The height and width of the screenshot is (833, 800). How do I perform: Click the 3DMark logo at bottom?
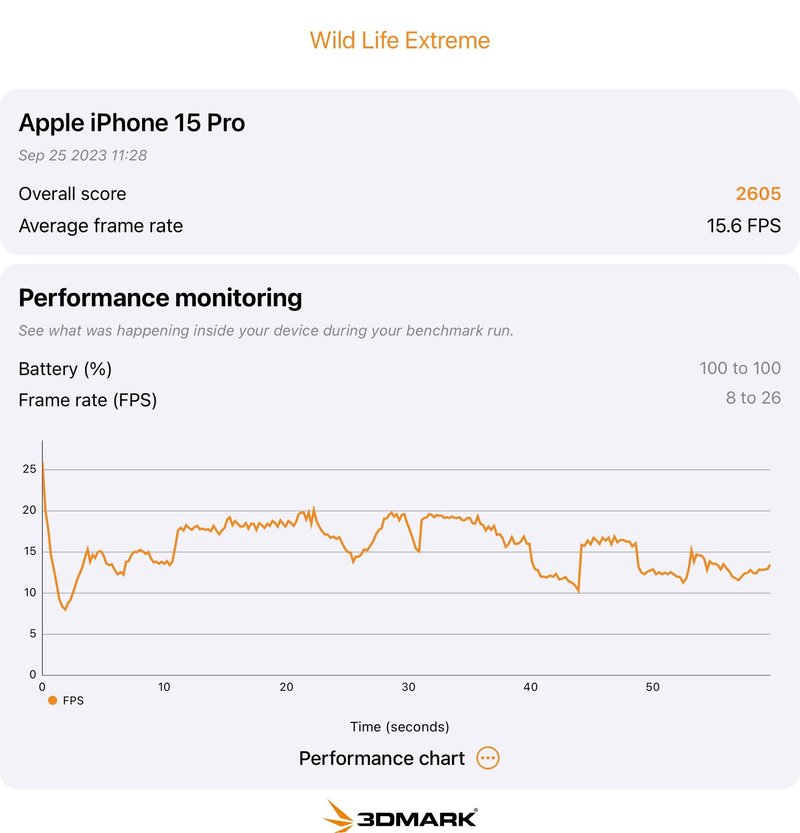(400, 816)
